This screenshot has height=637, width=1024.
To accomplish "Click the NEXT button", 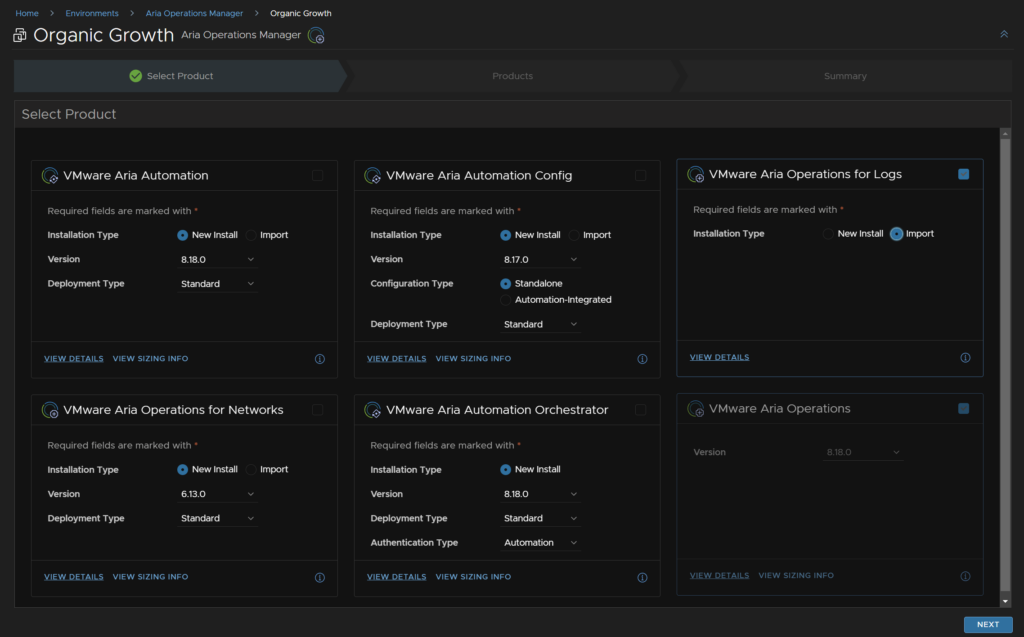I will click(x=987, y=625).
